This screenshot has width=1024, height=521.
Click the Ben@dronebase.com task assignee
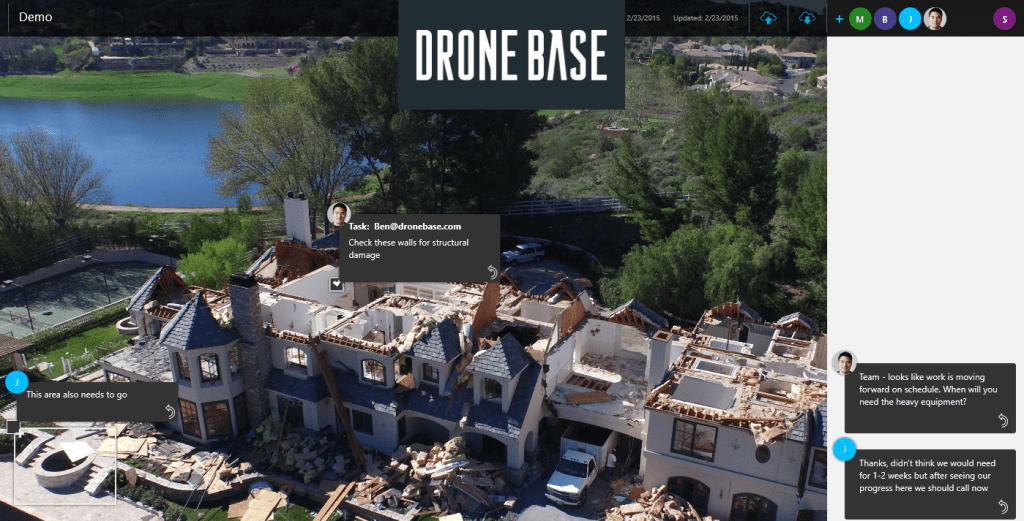(x=417, y=227)
